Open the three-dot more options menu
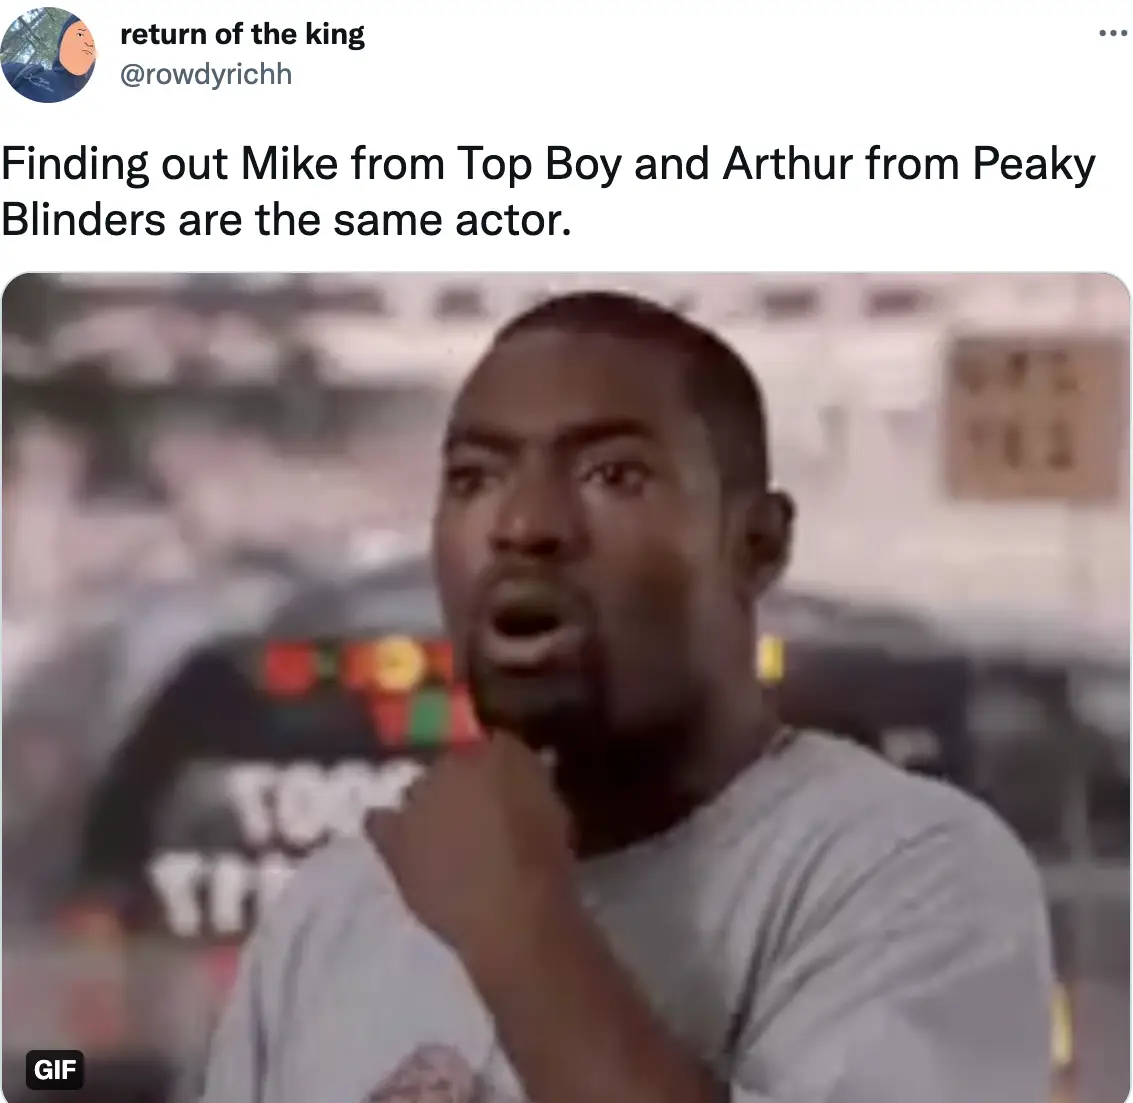The height and width of the screenshot is (1103, 1133). [1113, 33]
